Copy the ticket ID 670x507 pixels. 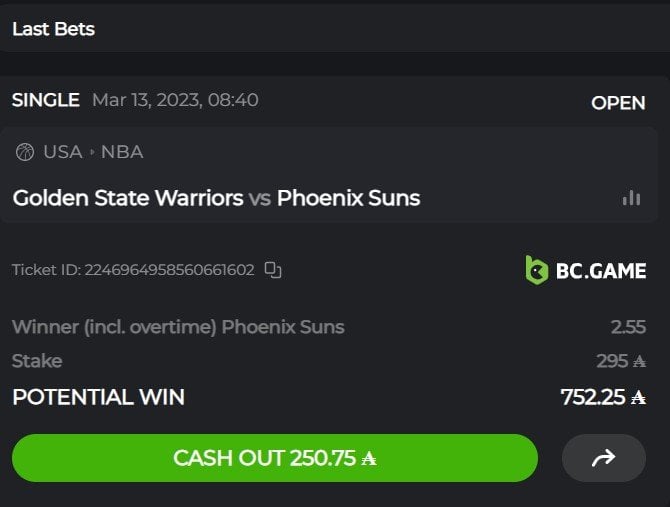pyautogui.click(x=273, y=269)
